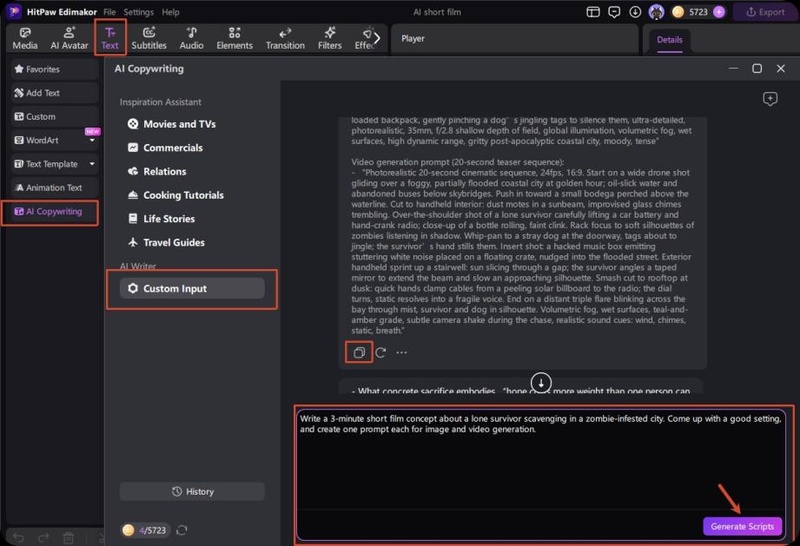Select the Text tool in toolbar
The height and width of the screenshot is (546, 800).
110,38
